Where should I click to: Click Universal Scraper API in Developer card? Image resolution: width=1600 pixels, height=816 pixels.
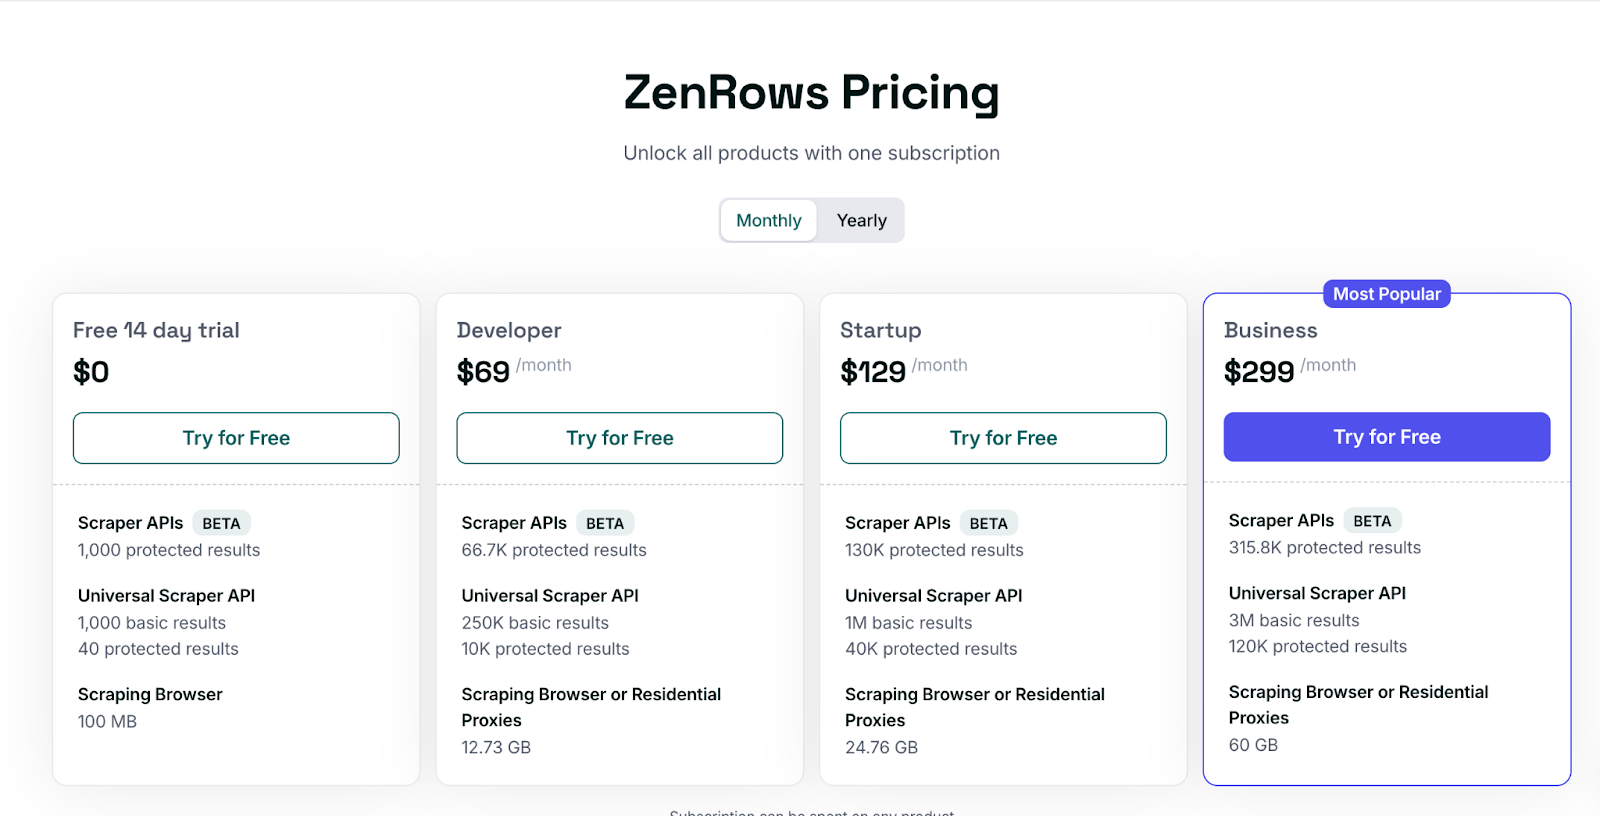coord(550,596)
